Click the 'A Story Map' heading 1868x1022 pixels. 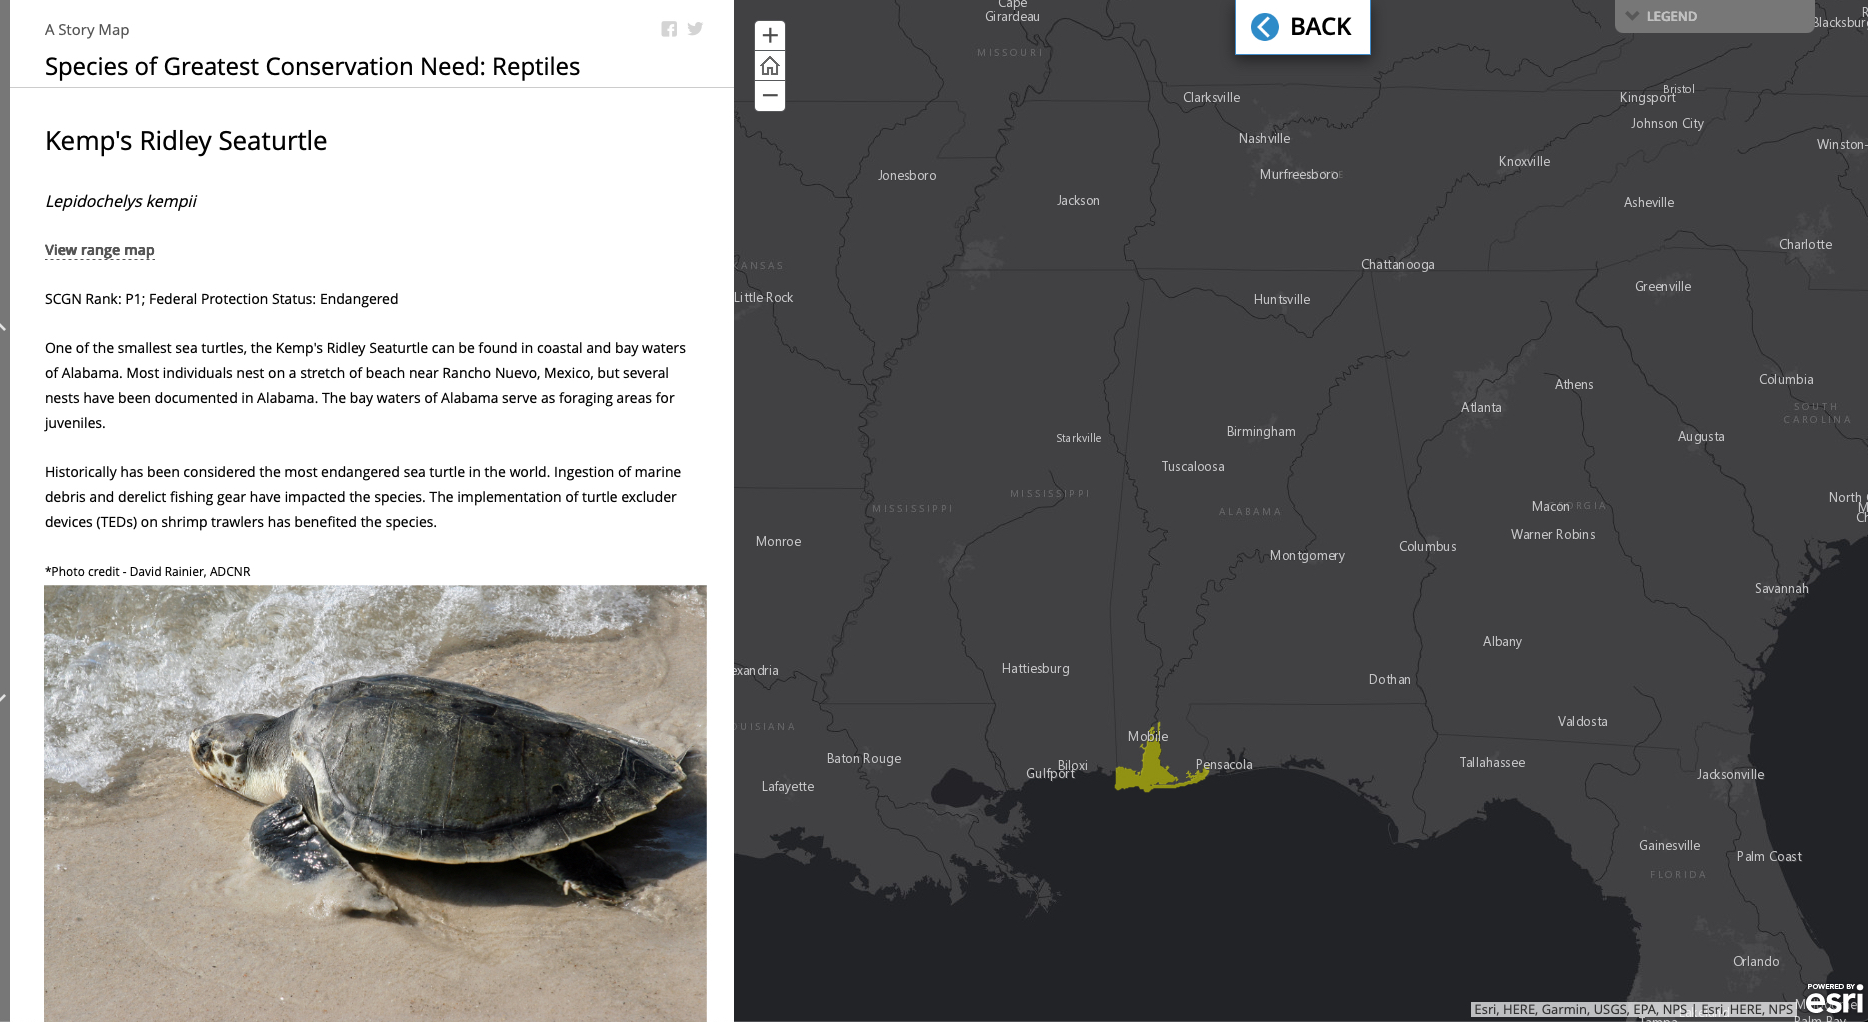86,29
